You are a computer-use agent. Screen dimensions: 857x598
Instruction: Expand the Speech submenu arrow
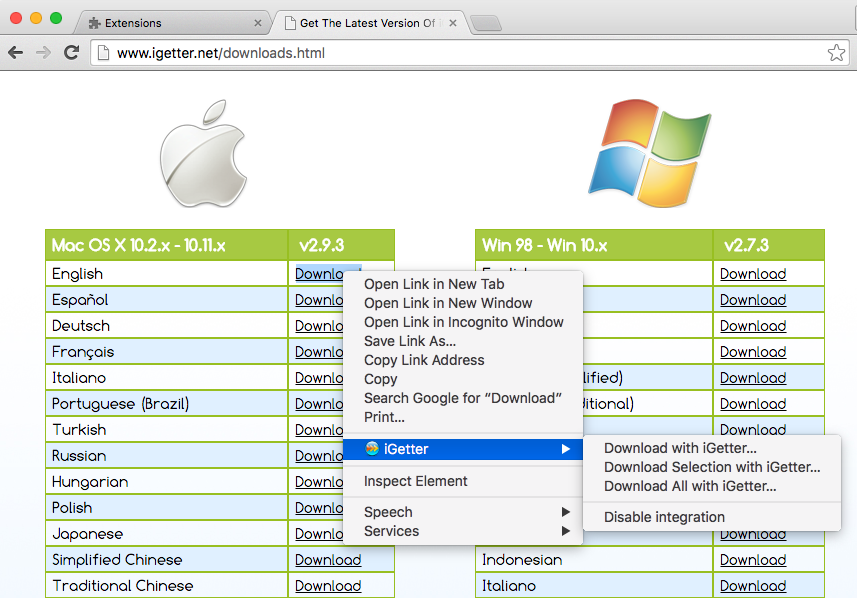(x=566, y=512)
